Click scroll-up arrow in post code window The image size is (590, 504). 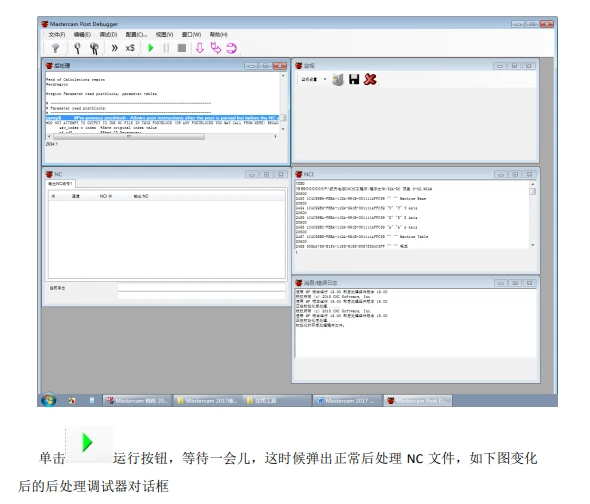tap(283, 76)
